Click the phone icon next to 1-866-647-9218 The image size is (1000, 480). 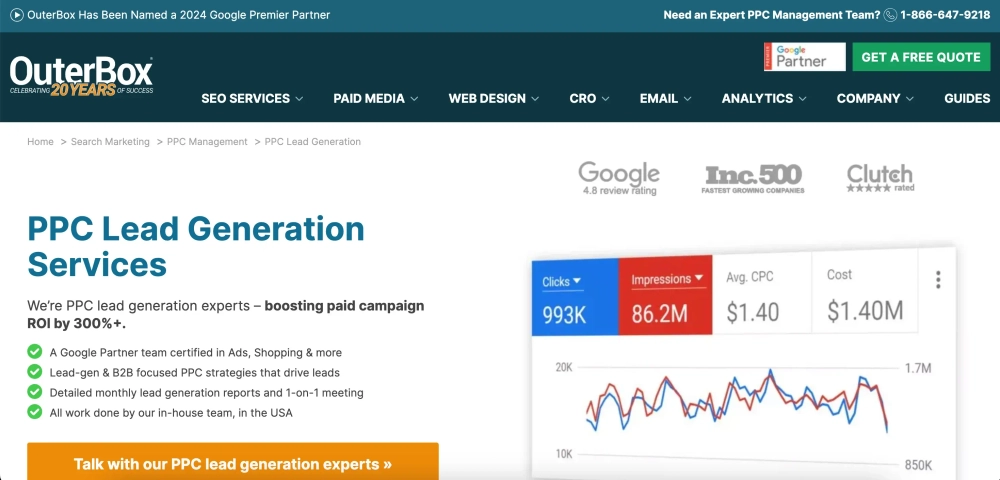[x=890, y=15]
